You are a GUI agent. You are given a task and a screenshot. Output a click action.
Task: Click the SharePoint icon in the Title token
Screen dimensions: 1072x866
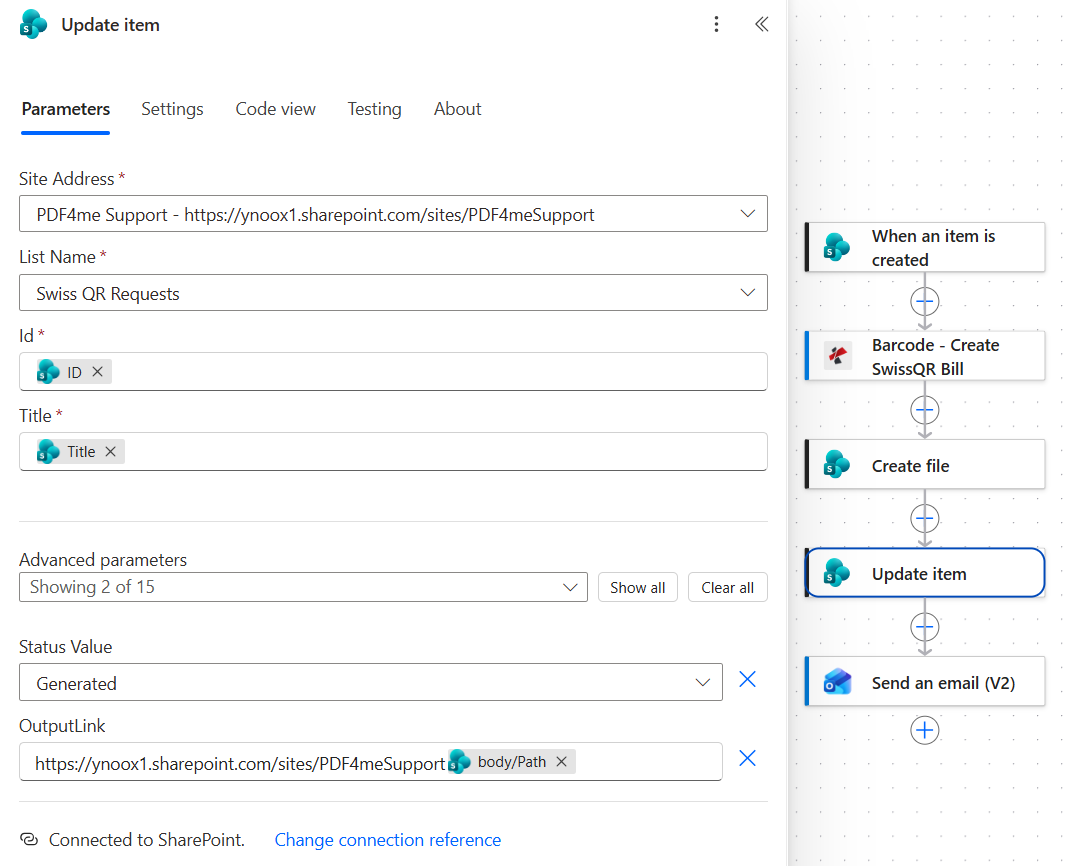tap(48, 452)
